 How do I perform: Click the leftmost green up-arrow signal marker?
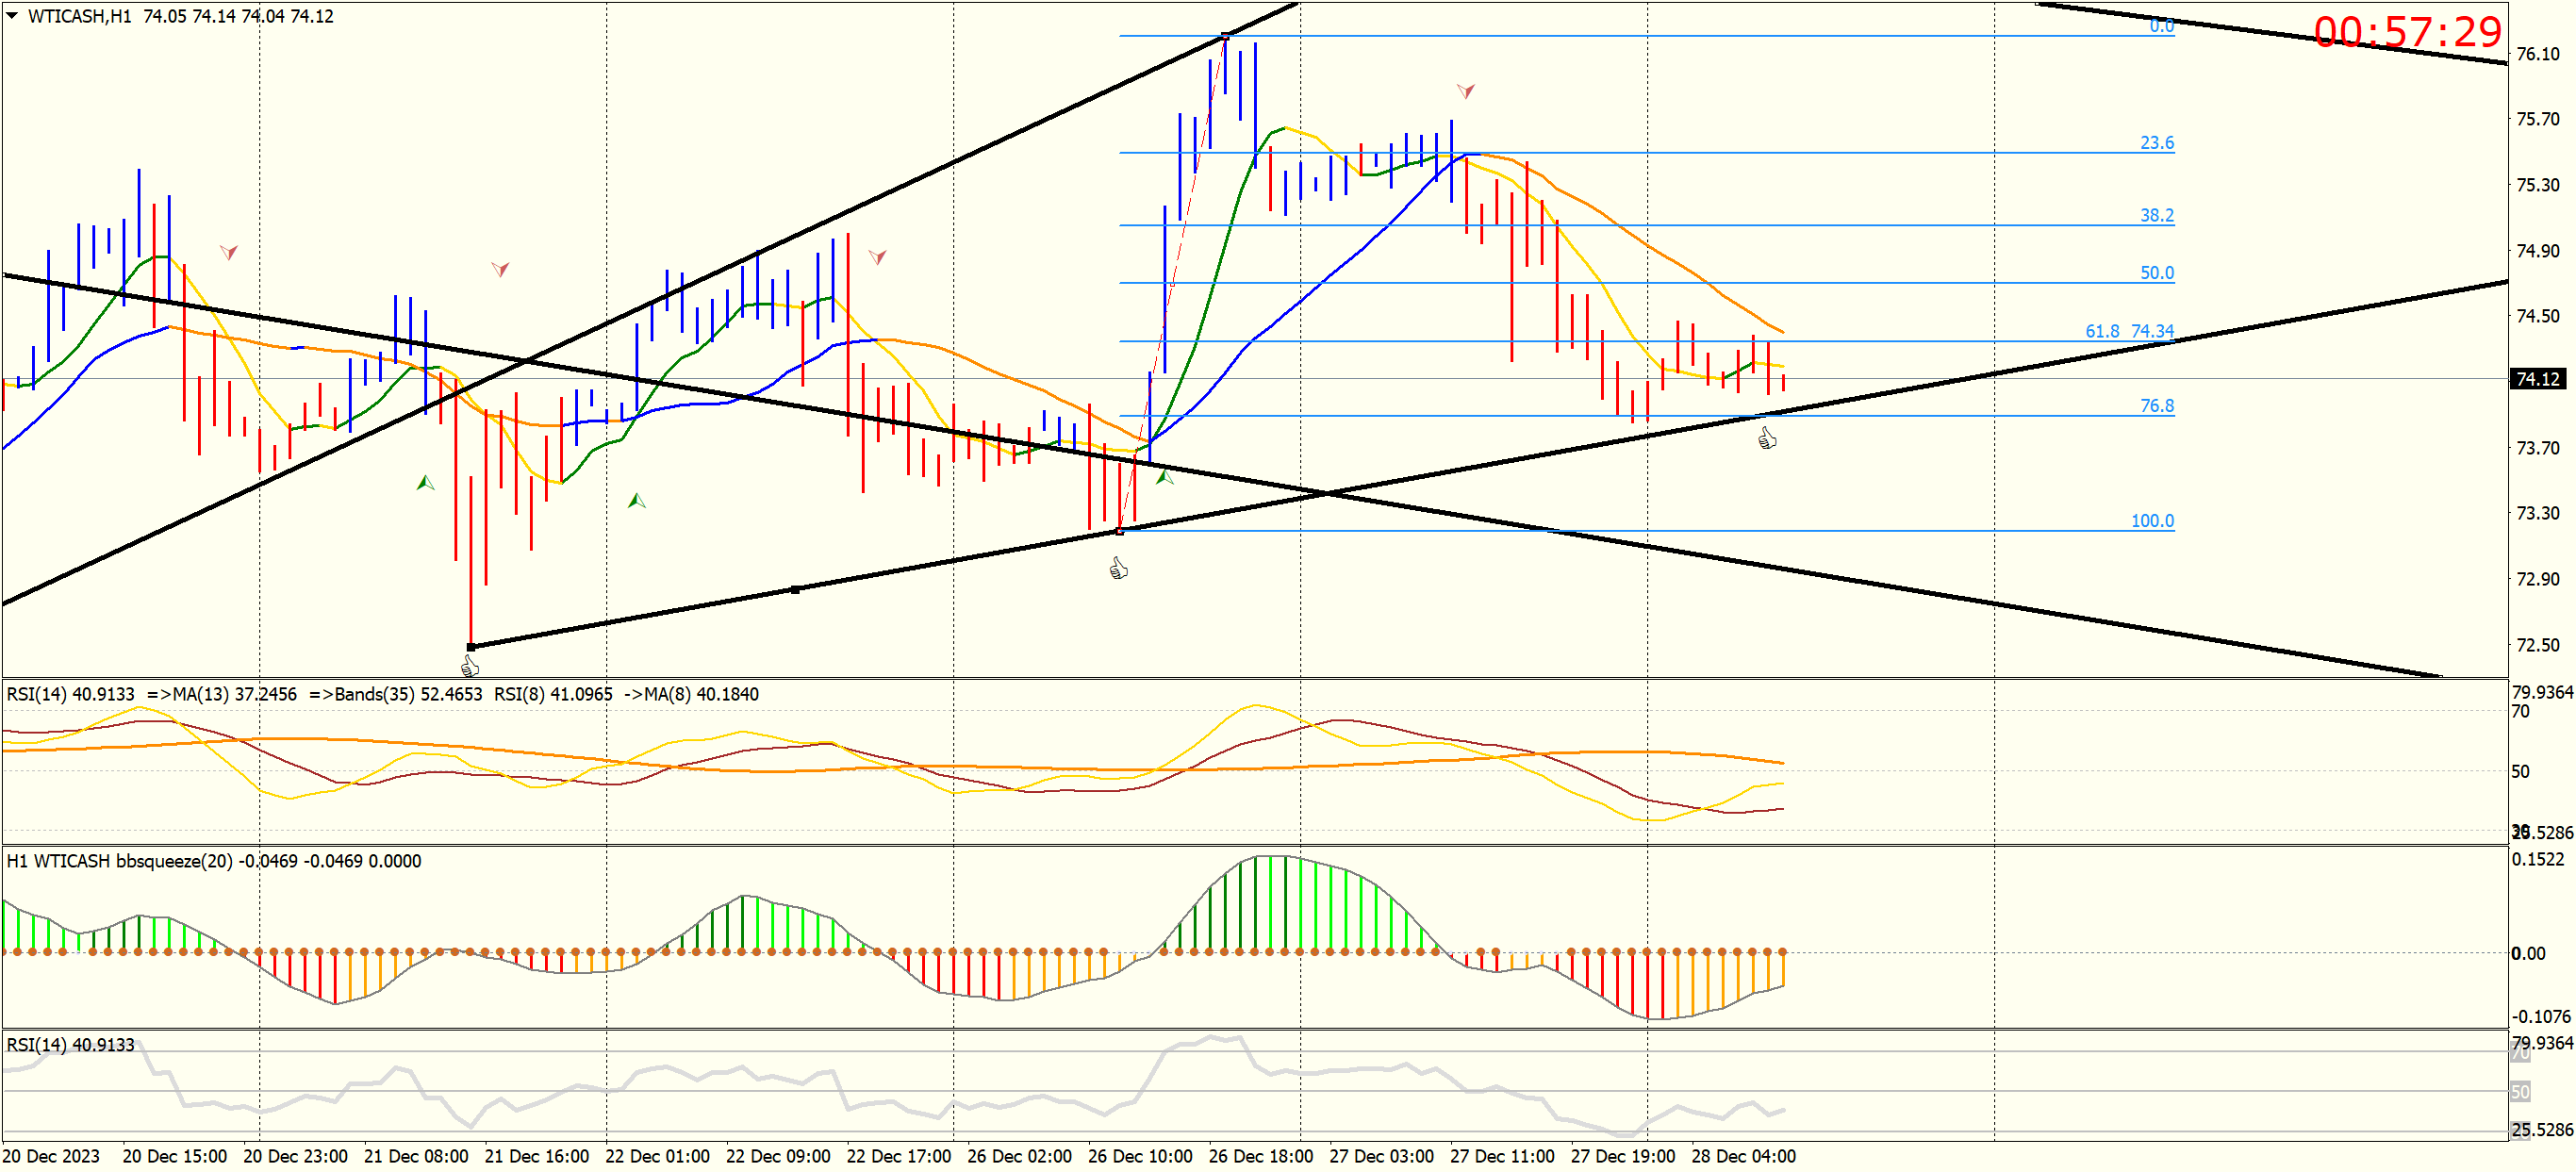425,483
